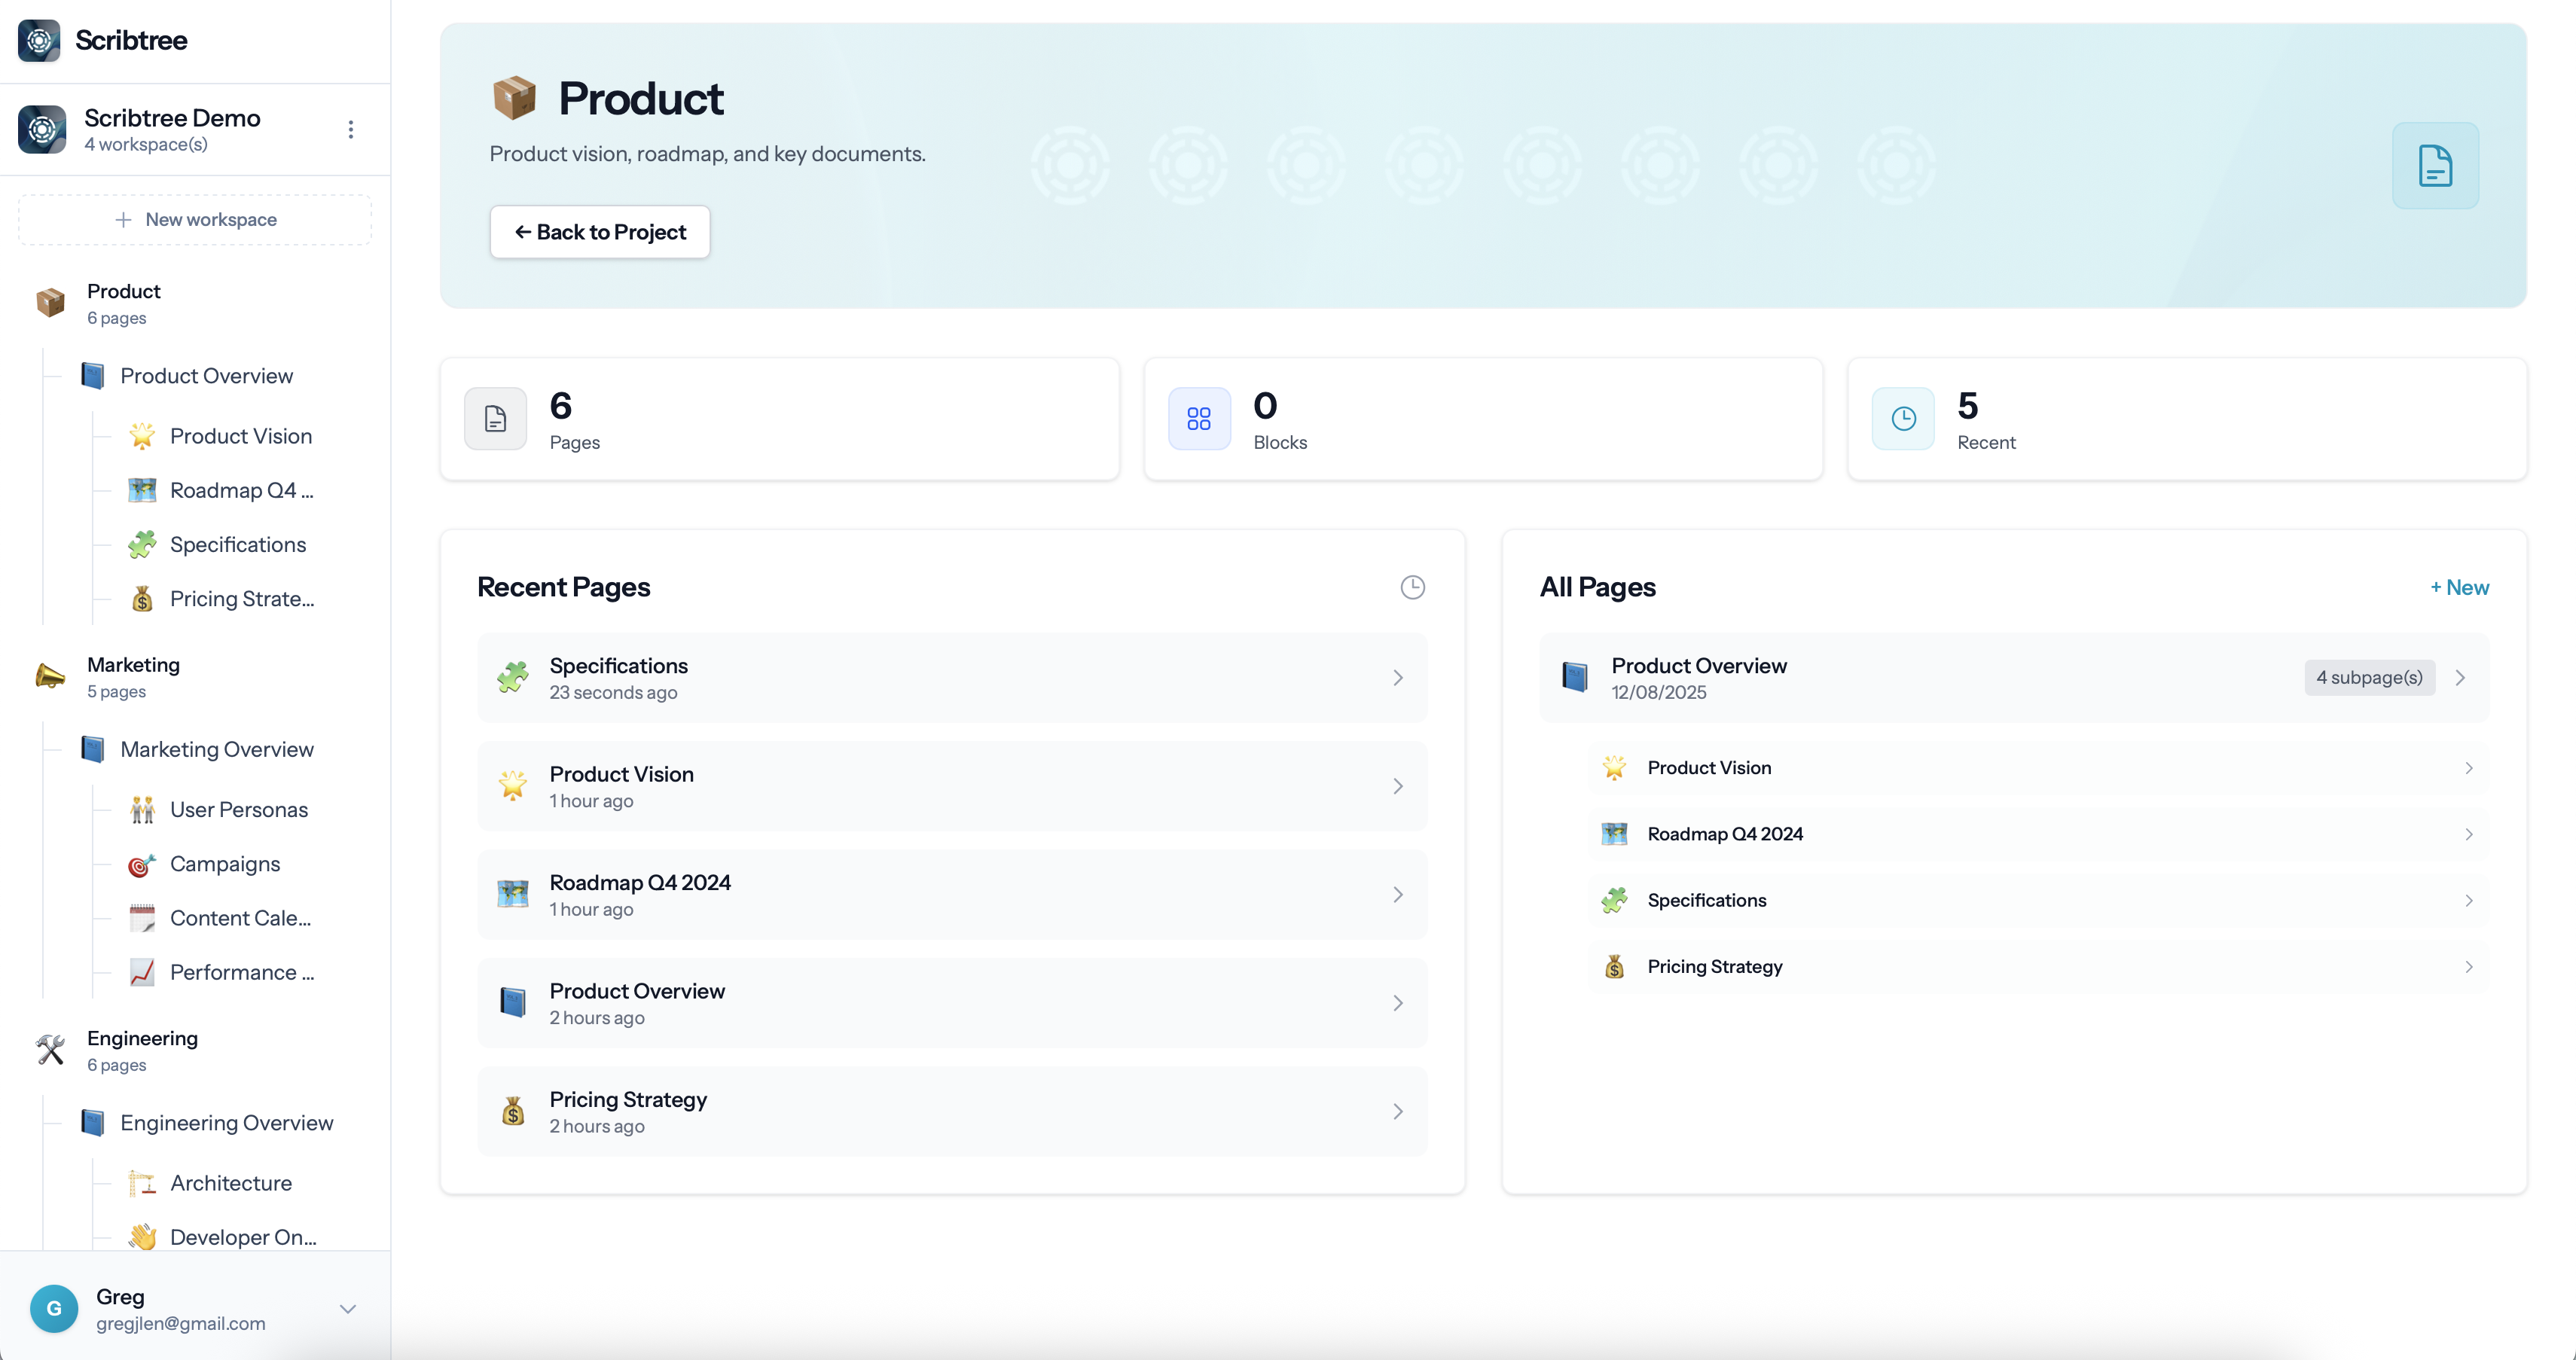Click the star icon of Product Vision in All Pages
The image size is (2576, 1360).
(1614, 768)
